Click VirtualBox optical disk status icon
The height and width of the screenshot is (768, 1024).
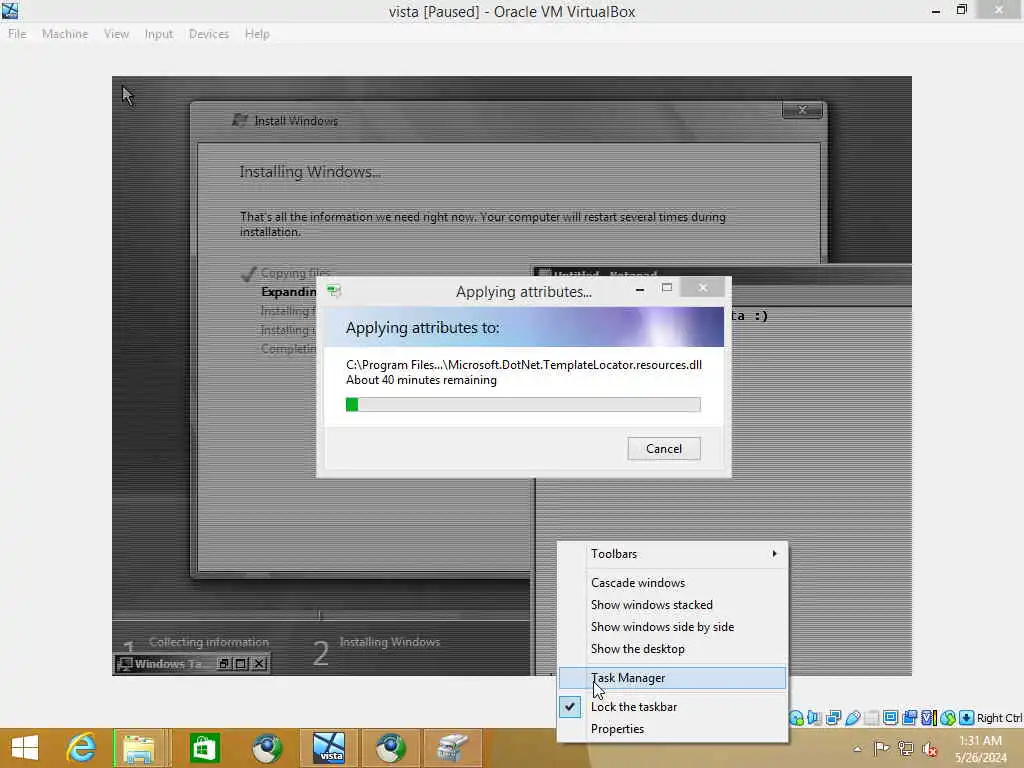click(x=796, y=718)
